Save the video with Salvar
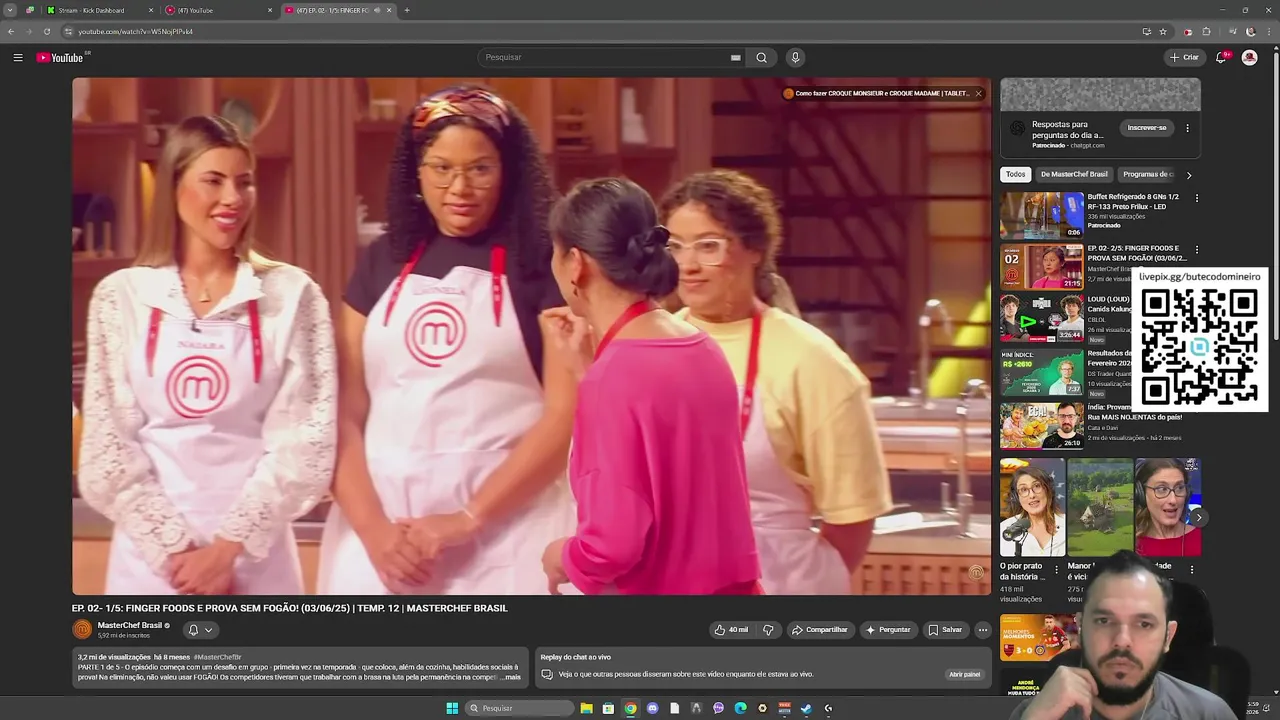 pos(945,630)
